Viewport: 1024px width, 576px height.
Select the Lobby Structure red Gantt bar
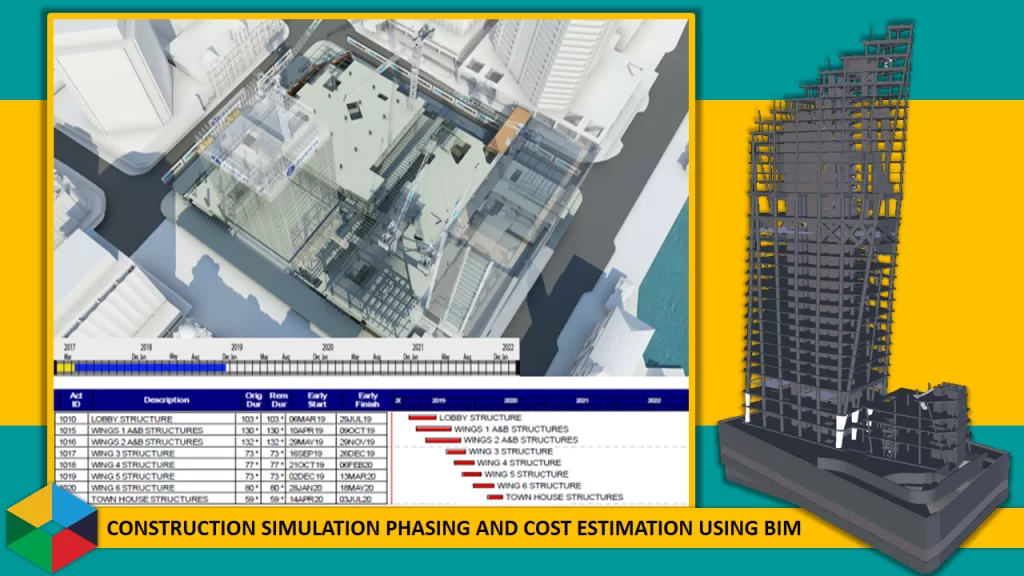click(422, 418)
